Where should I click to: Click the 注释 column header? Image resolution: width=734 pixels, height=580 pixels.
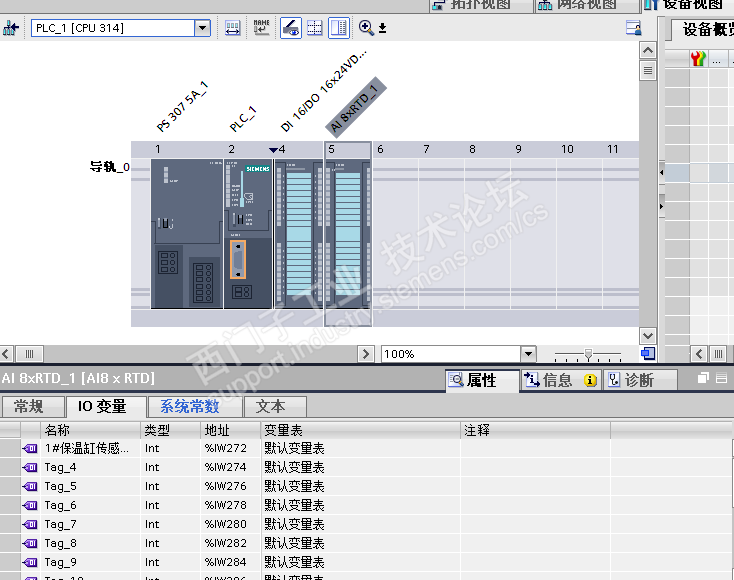536,430
